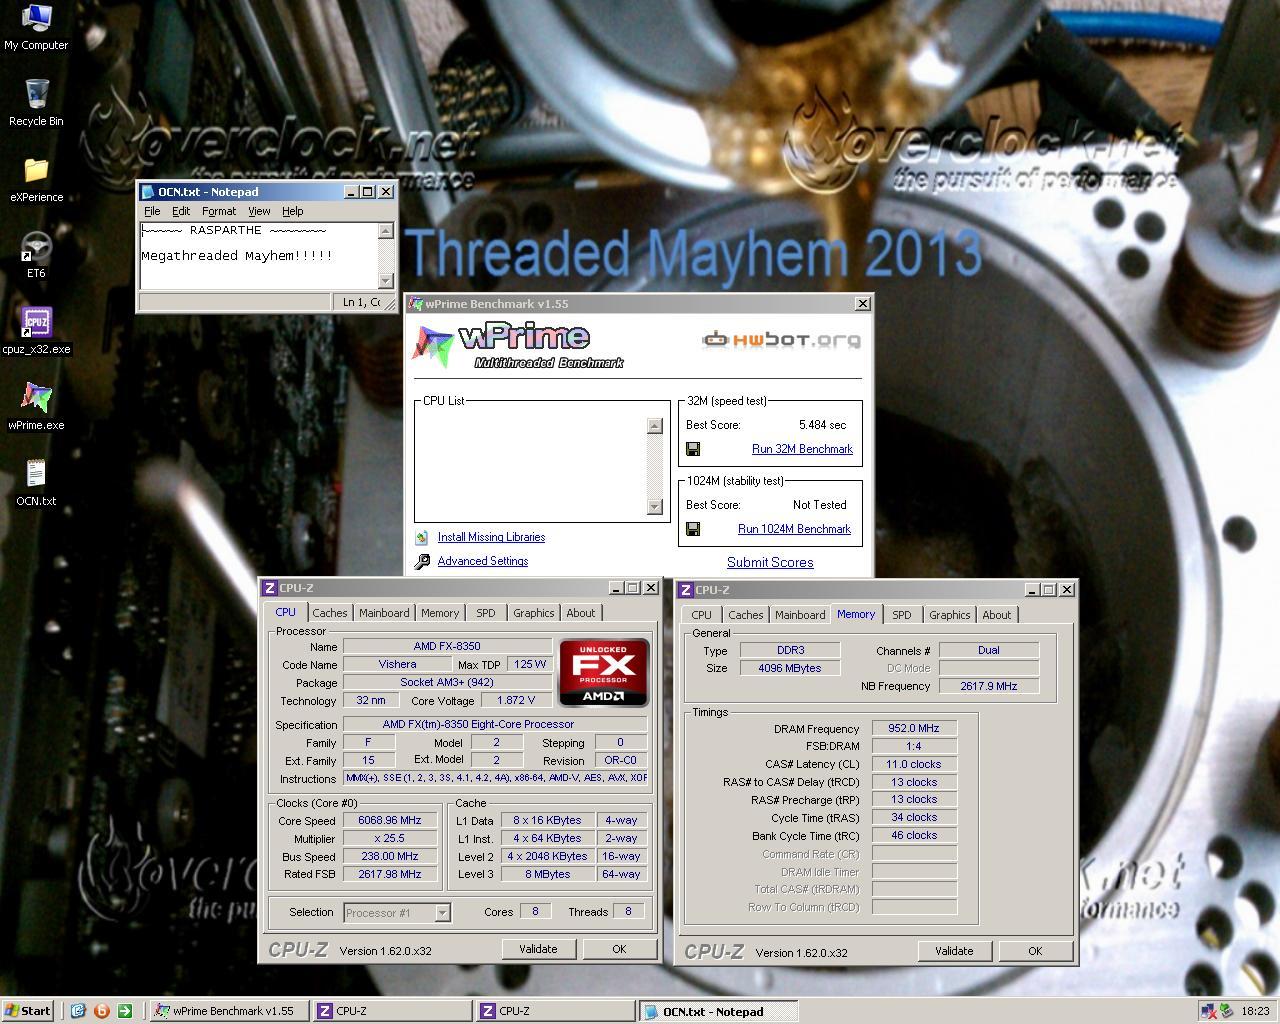The height and width of the screenshot is (1024, 1280).
Task: Open Graphics tab in CPU-Z processor window
Action: (534, 613)
